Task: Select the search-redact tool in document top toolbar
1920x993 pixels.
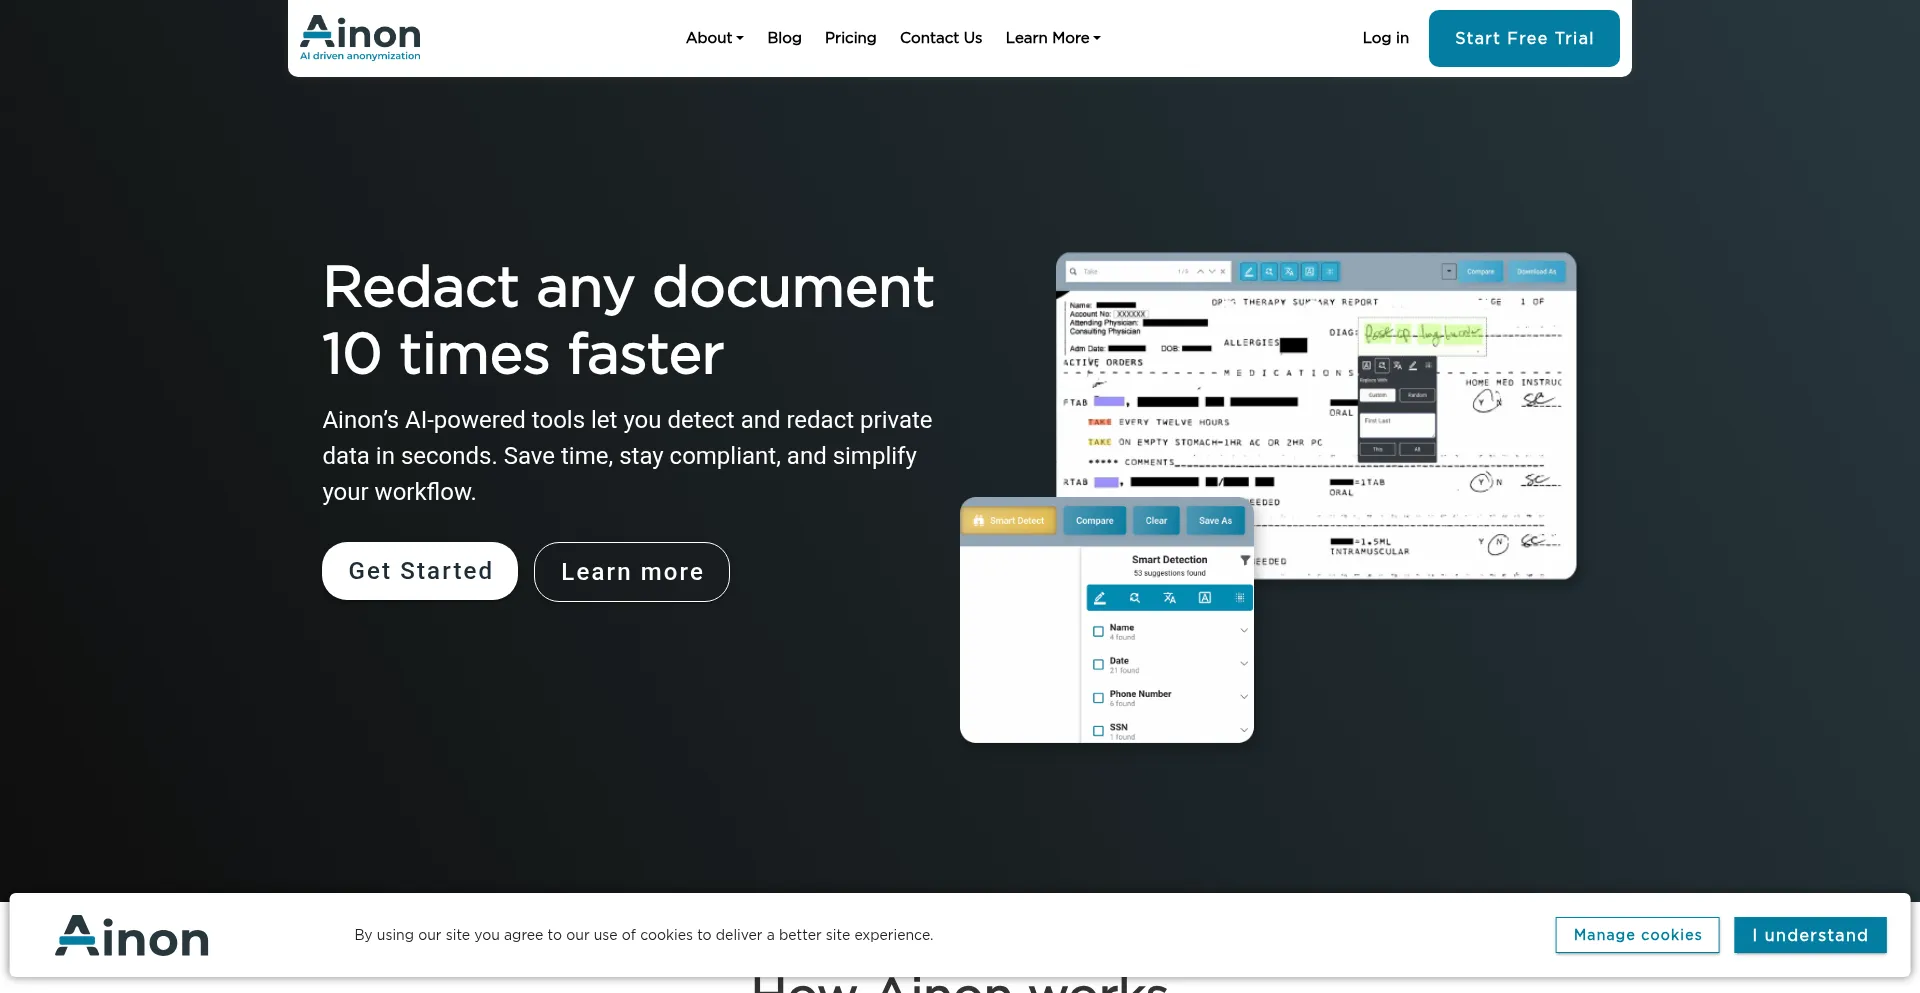Action: click(1269, 271)
